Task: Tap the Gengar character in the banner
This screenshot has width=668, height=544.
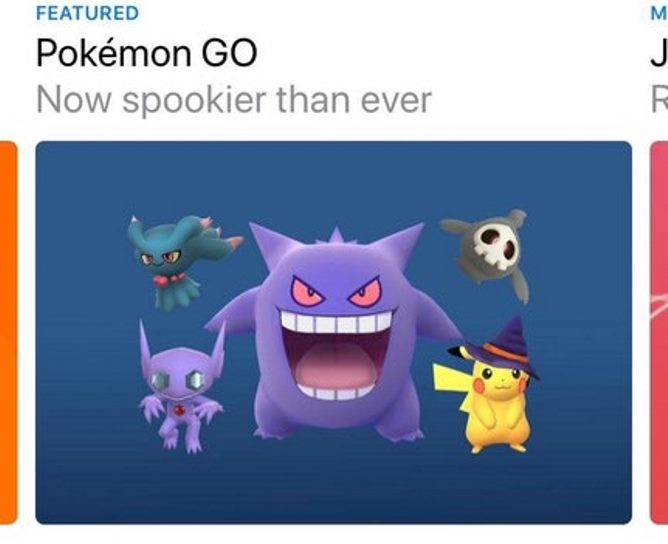Action: click(334, 332)
